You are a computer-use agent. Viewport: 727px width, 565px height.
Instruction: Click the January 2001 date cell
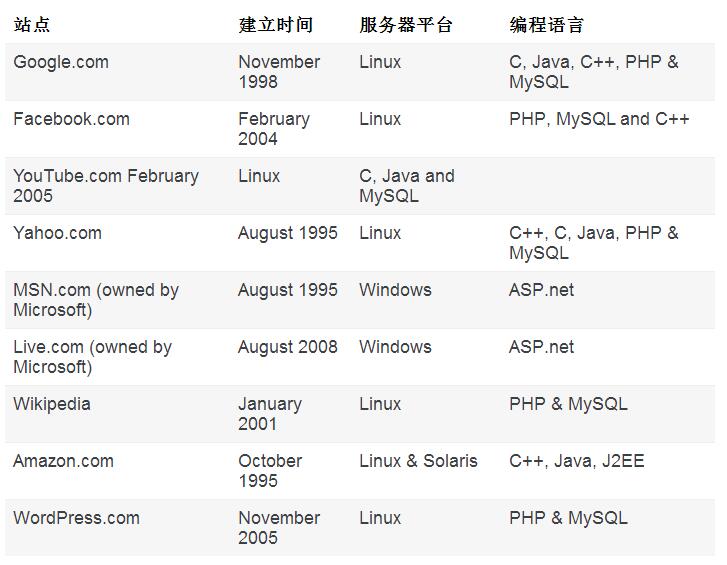(x=269, y=414)
